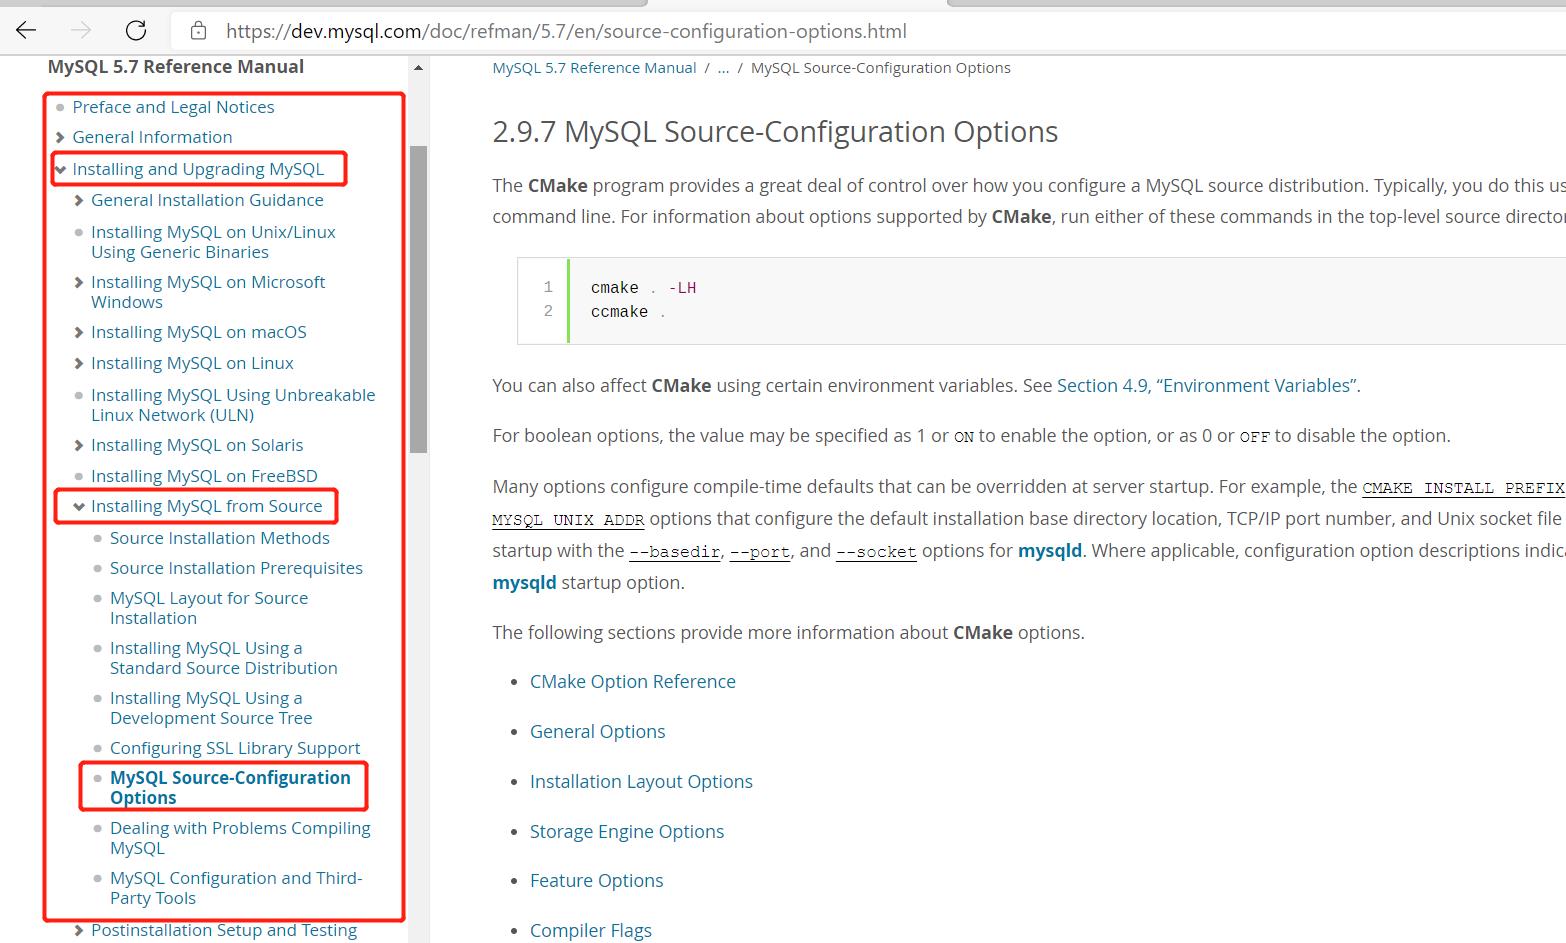Expand Postinstallation Setup and Testing chevron
Image resolution: width=1566 pixels, height=943 pixels.
pyautogui.click(x=79, y=930)
